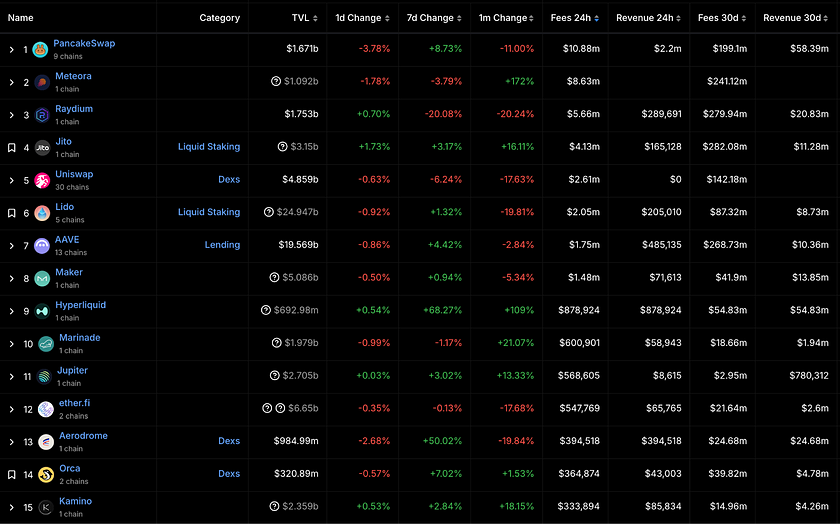The width and height of the screenshot is (840, 524).
Task: Click the Uniswap logo icon
Action: pos(42,180)
